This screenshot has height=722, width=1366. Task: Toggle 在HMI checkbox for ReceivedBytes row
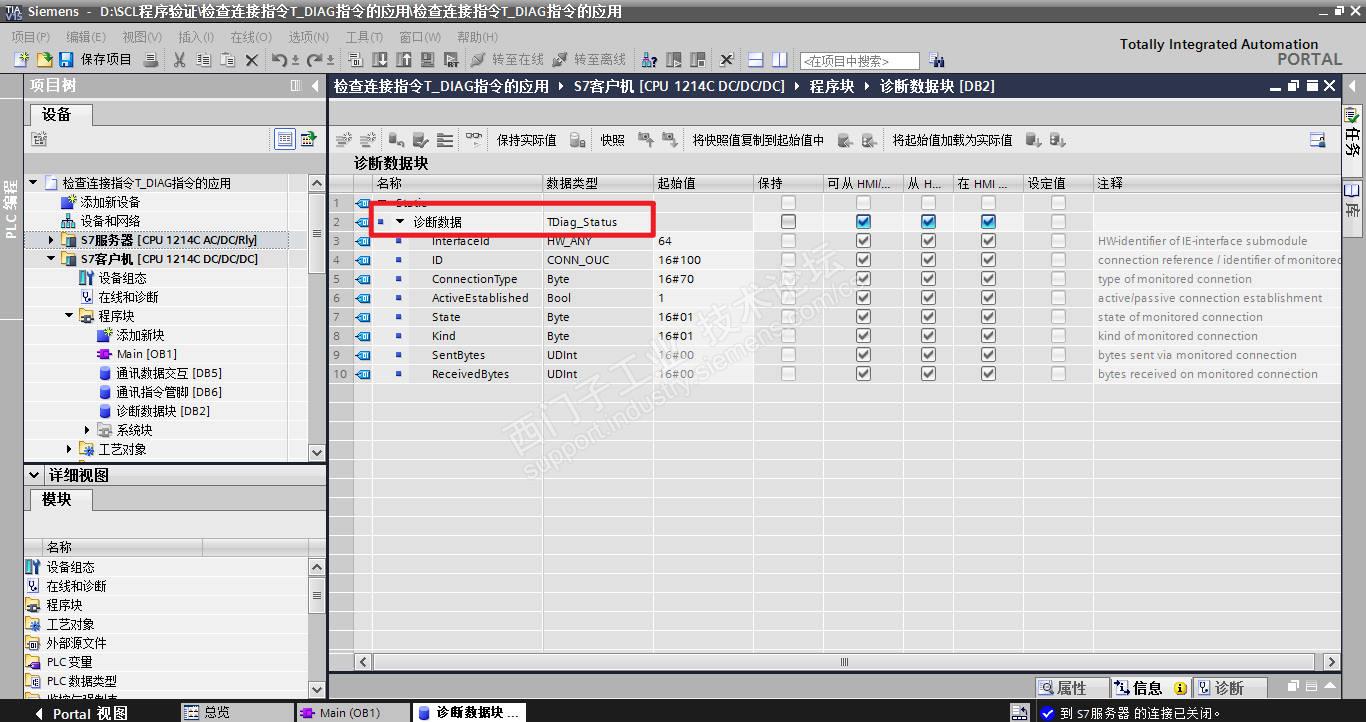pyautogui.click(x=988, y=374)
